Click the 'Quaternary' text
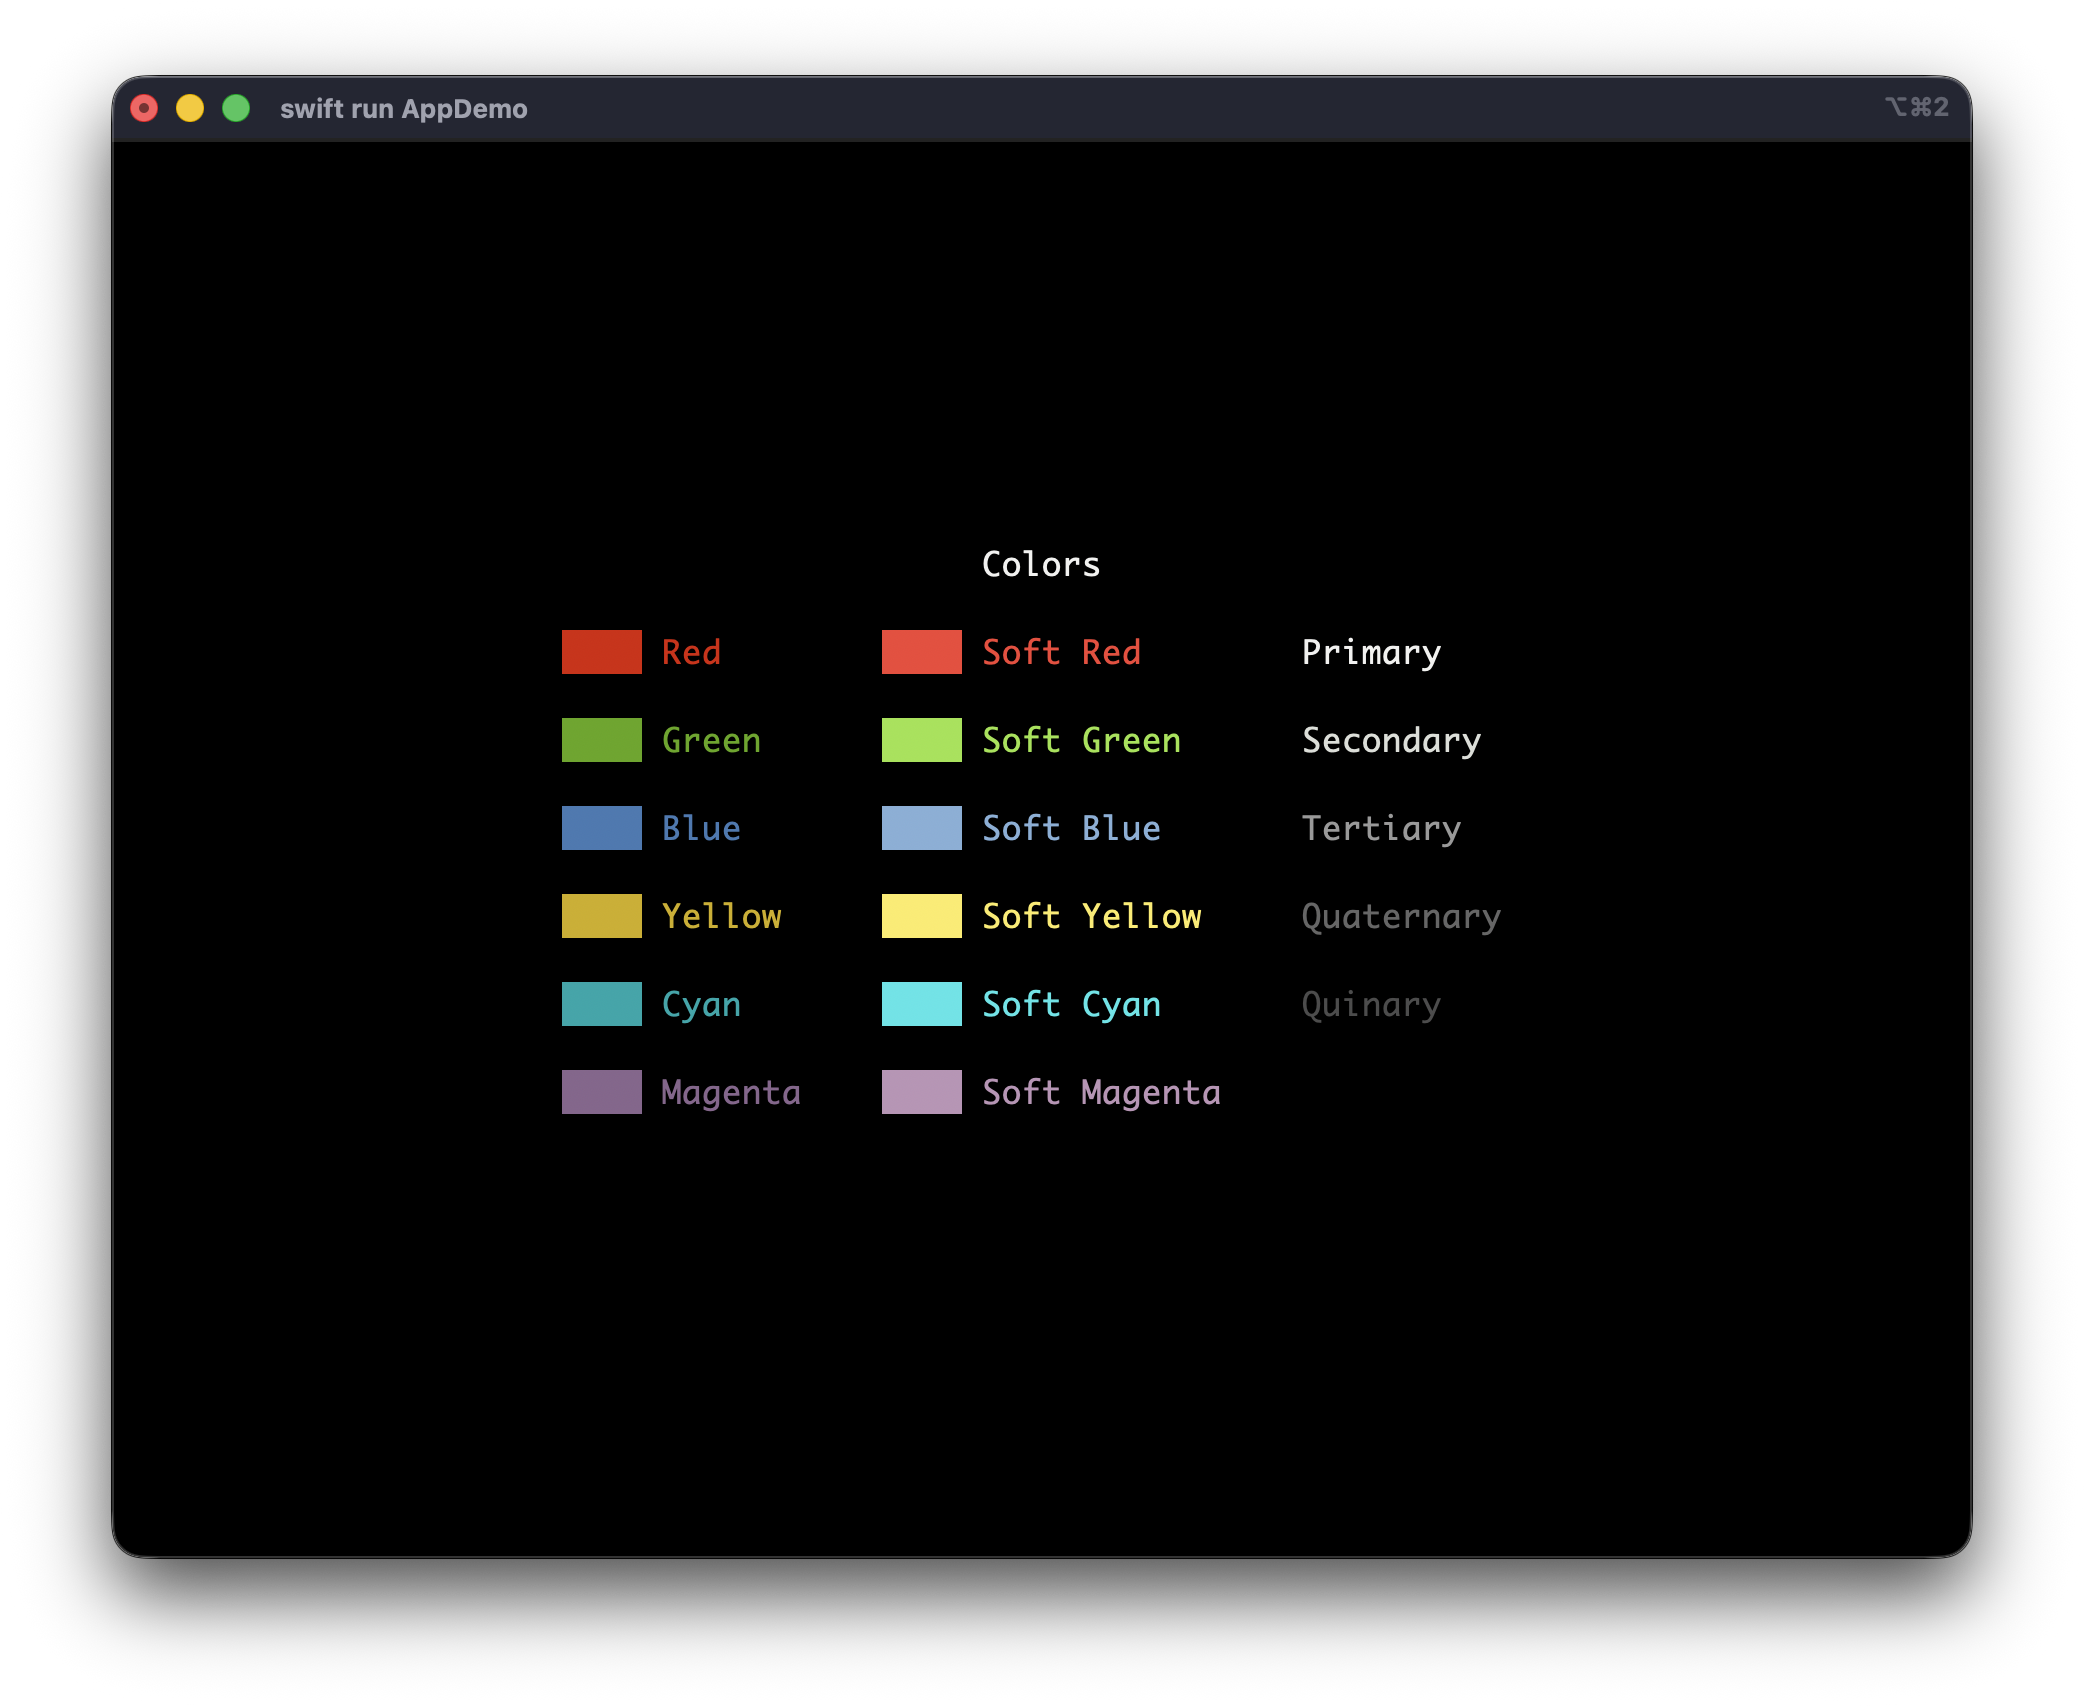The width and height of the screenshot is (2084, 1706). click(x=1401, y=917)
